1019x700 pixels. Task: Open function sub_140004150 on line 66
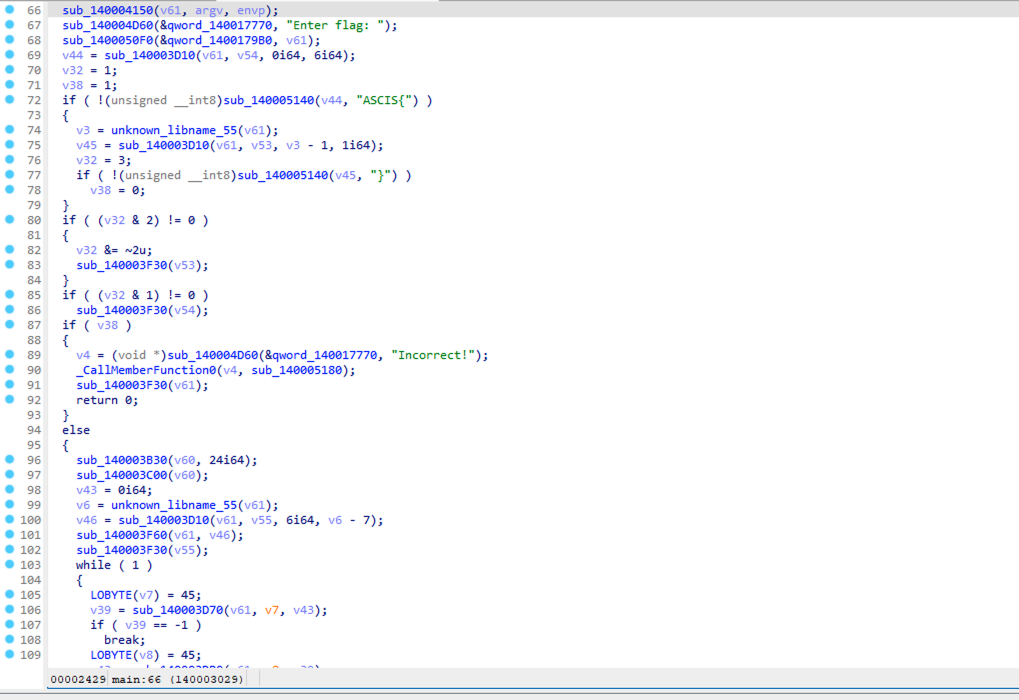(x=107, y=10)
